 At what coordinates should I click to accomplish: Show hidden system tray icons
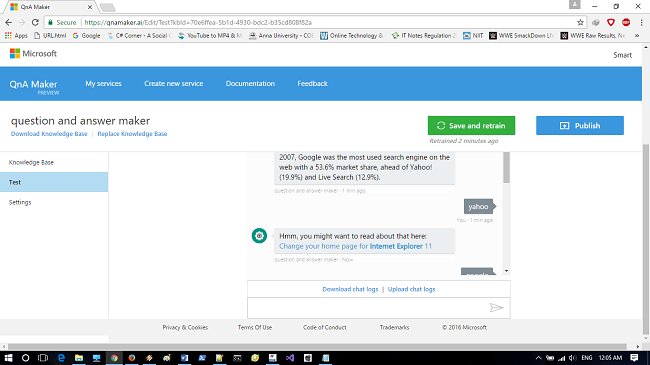click(538, 358)
